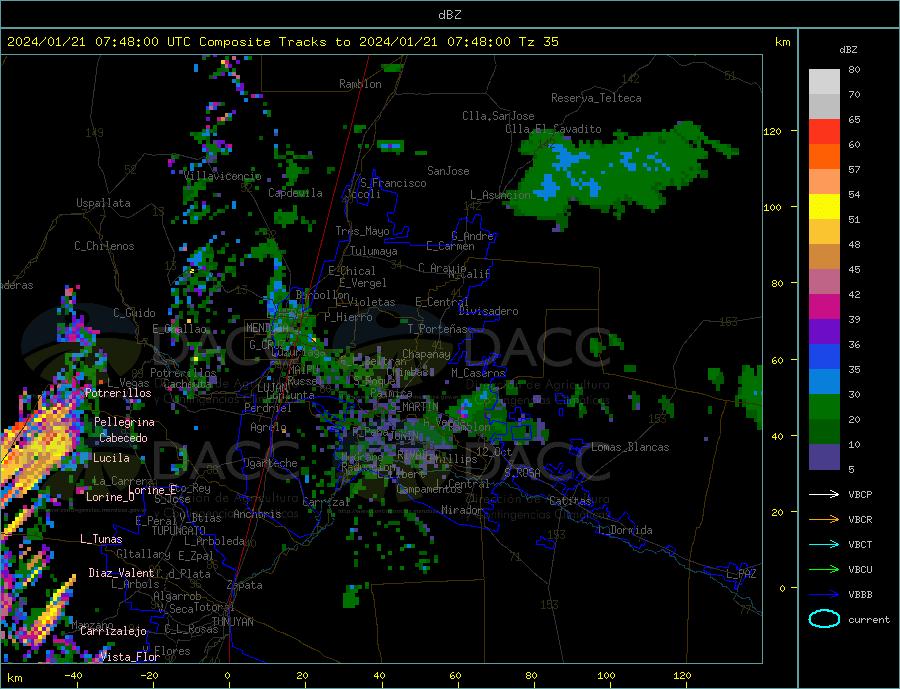Click the orange VBCR arrow in legend
This screenshot has width=900, height=689.
click(824, 520)
